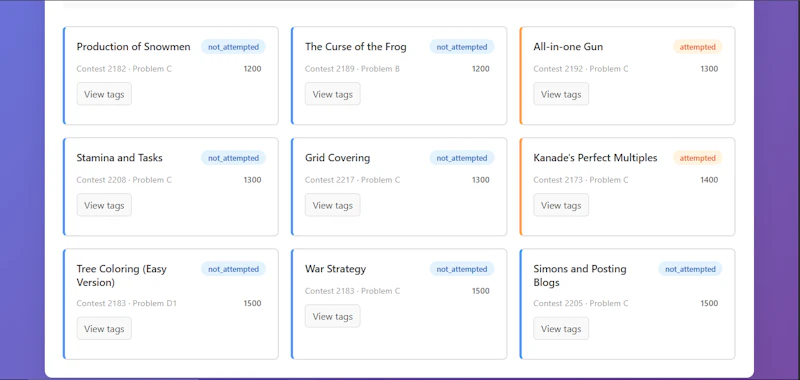Click rating 1300 on Grid Covering card

click(481, 180)
